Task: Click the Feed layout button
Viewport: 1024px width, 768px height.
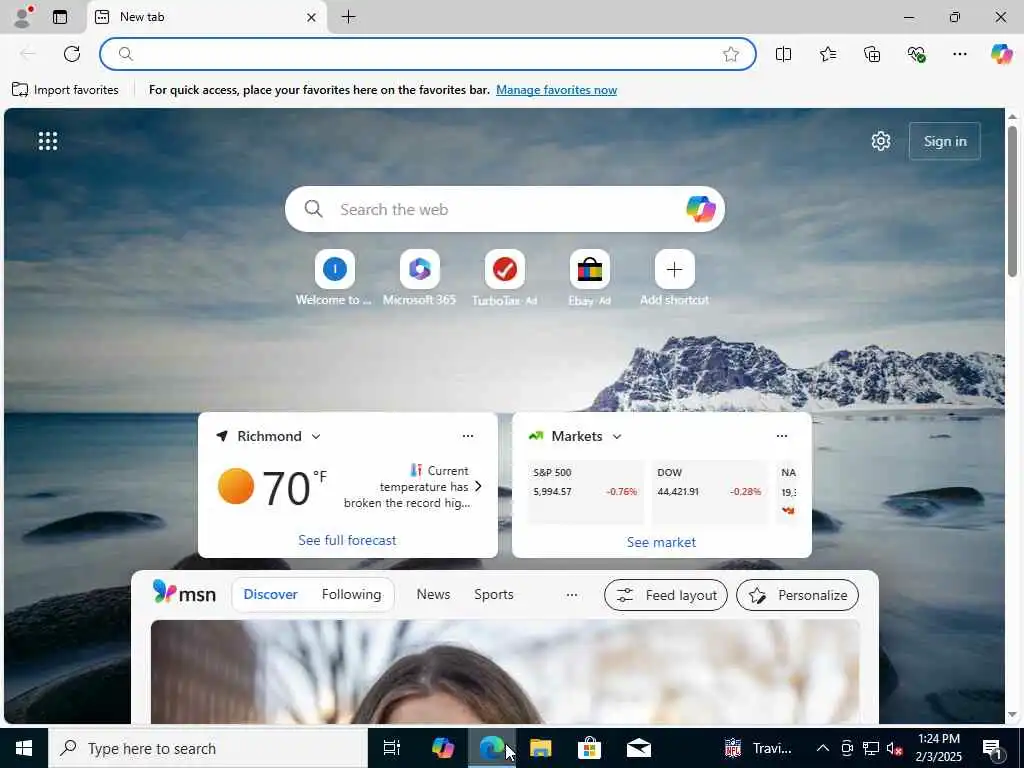Action: coord(665,595)
